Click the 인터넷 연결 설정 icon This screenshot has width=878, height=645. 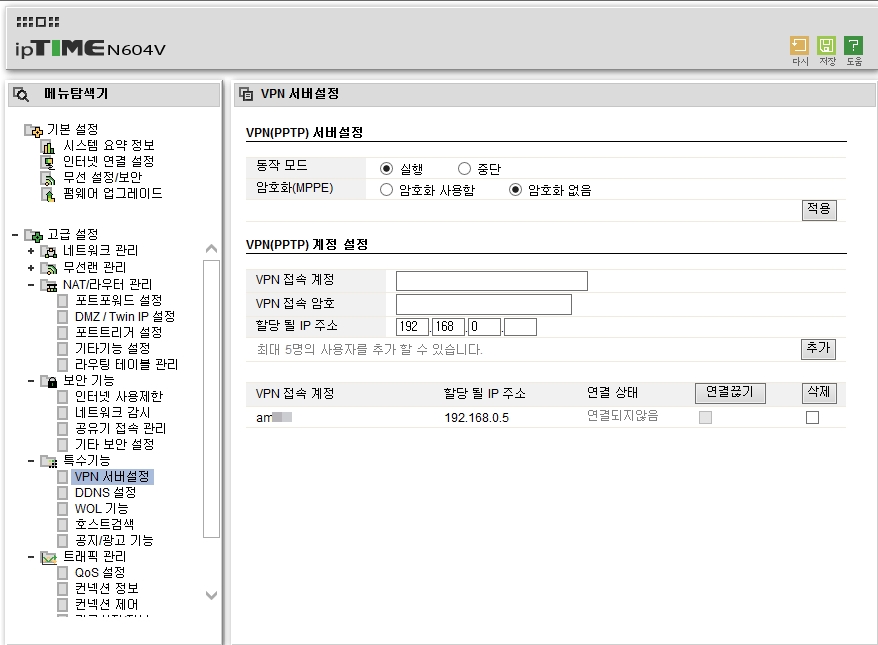49,162
